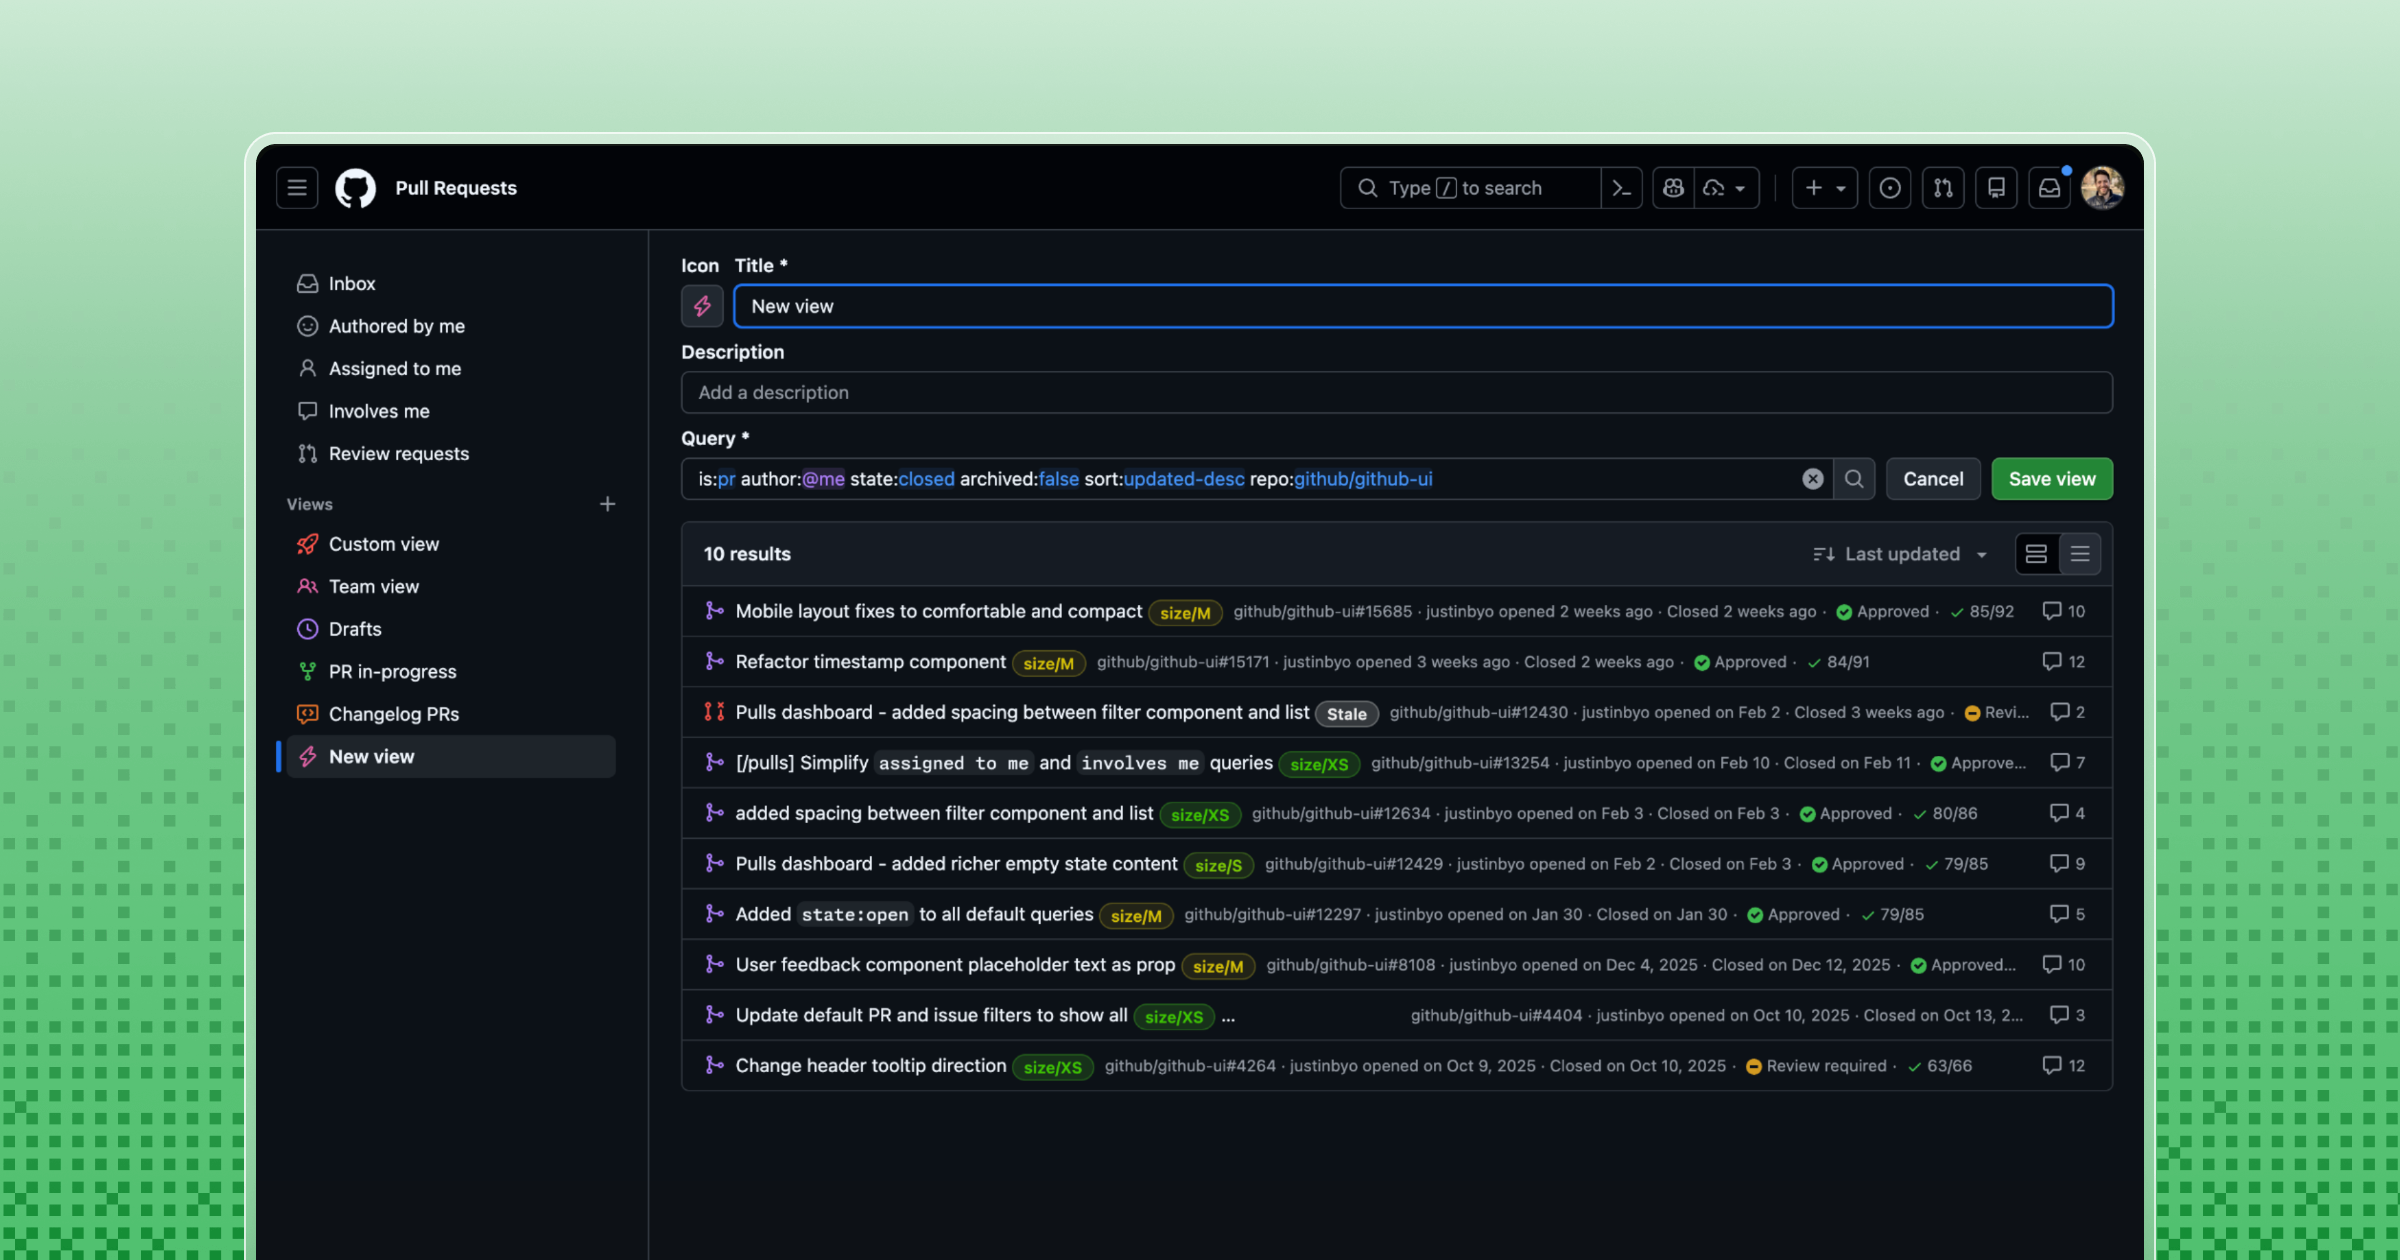
Task: Clear the query with the X icon
Action: (1813, 479)
